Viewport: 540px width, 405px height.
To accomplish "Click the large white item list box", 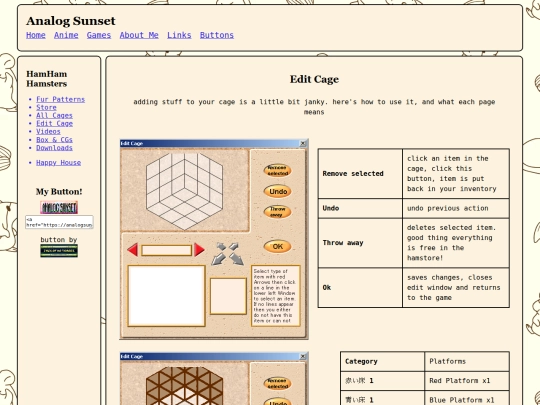I will coord(166,296).
